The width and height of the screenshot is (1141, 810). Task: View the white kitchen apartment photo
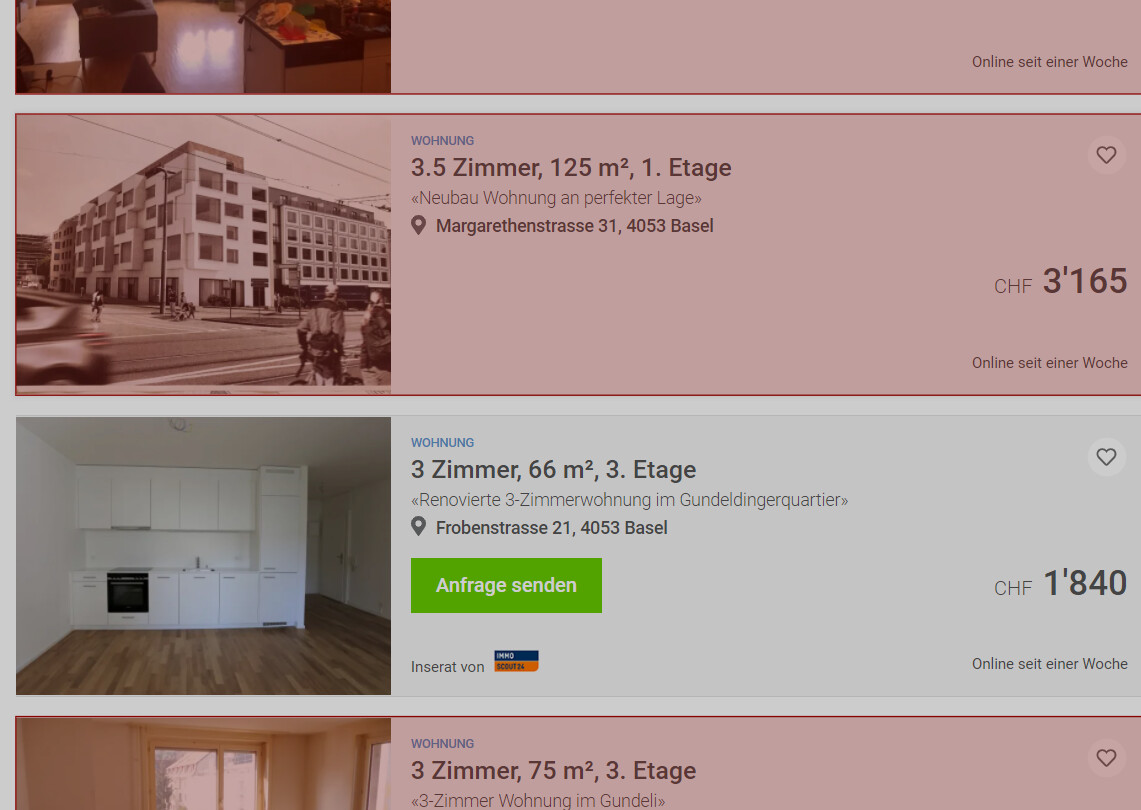point(204,556)
